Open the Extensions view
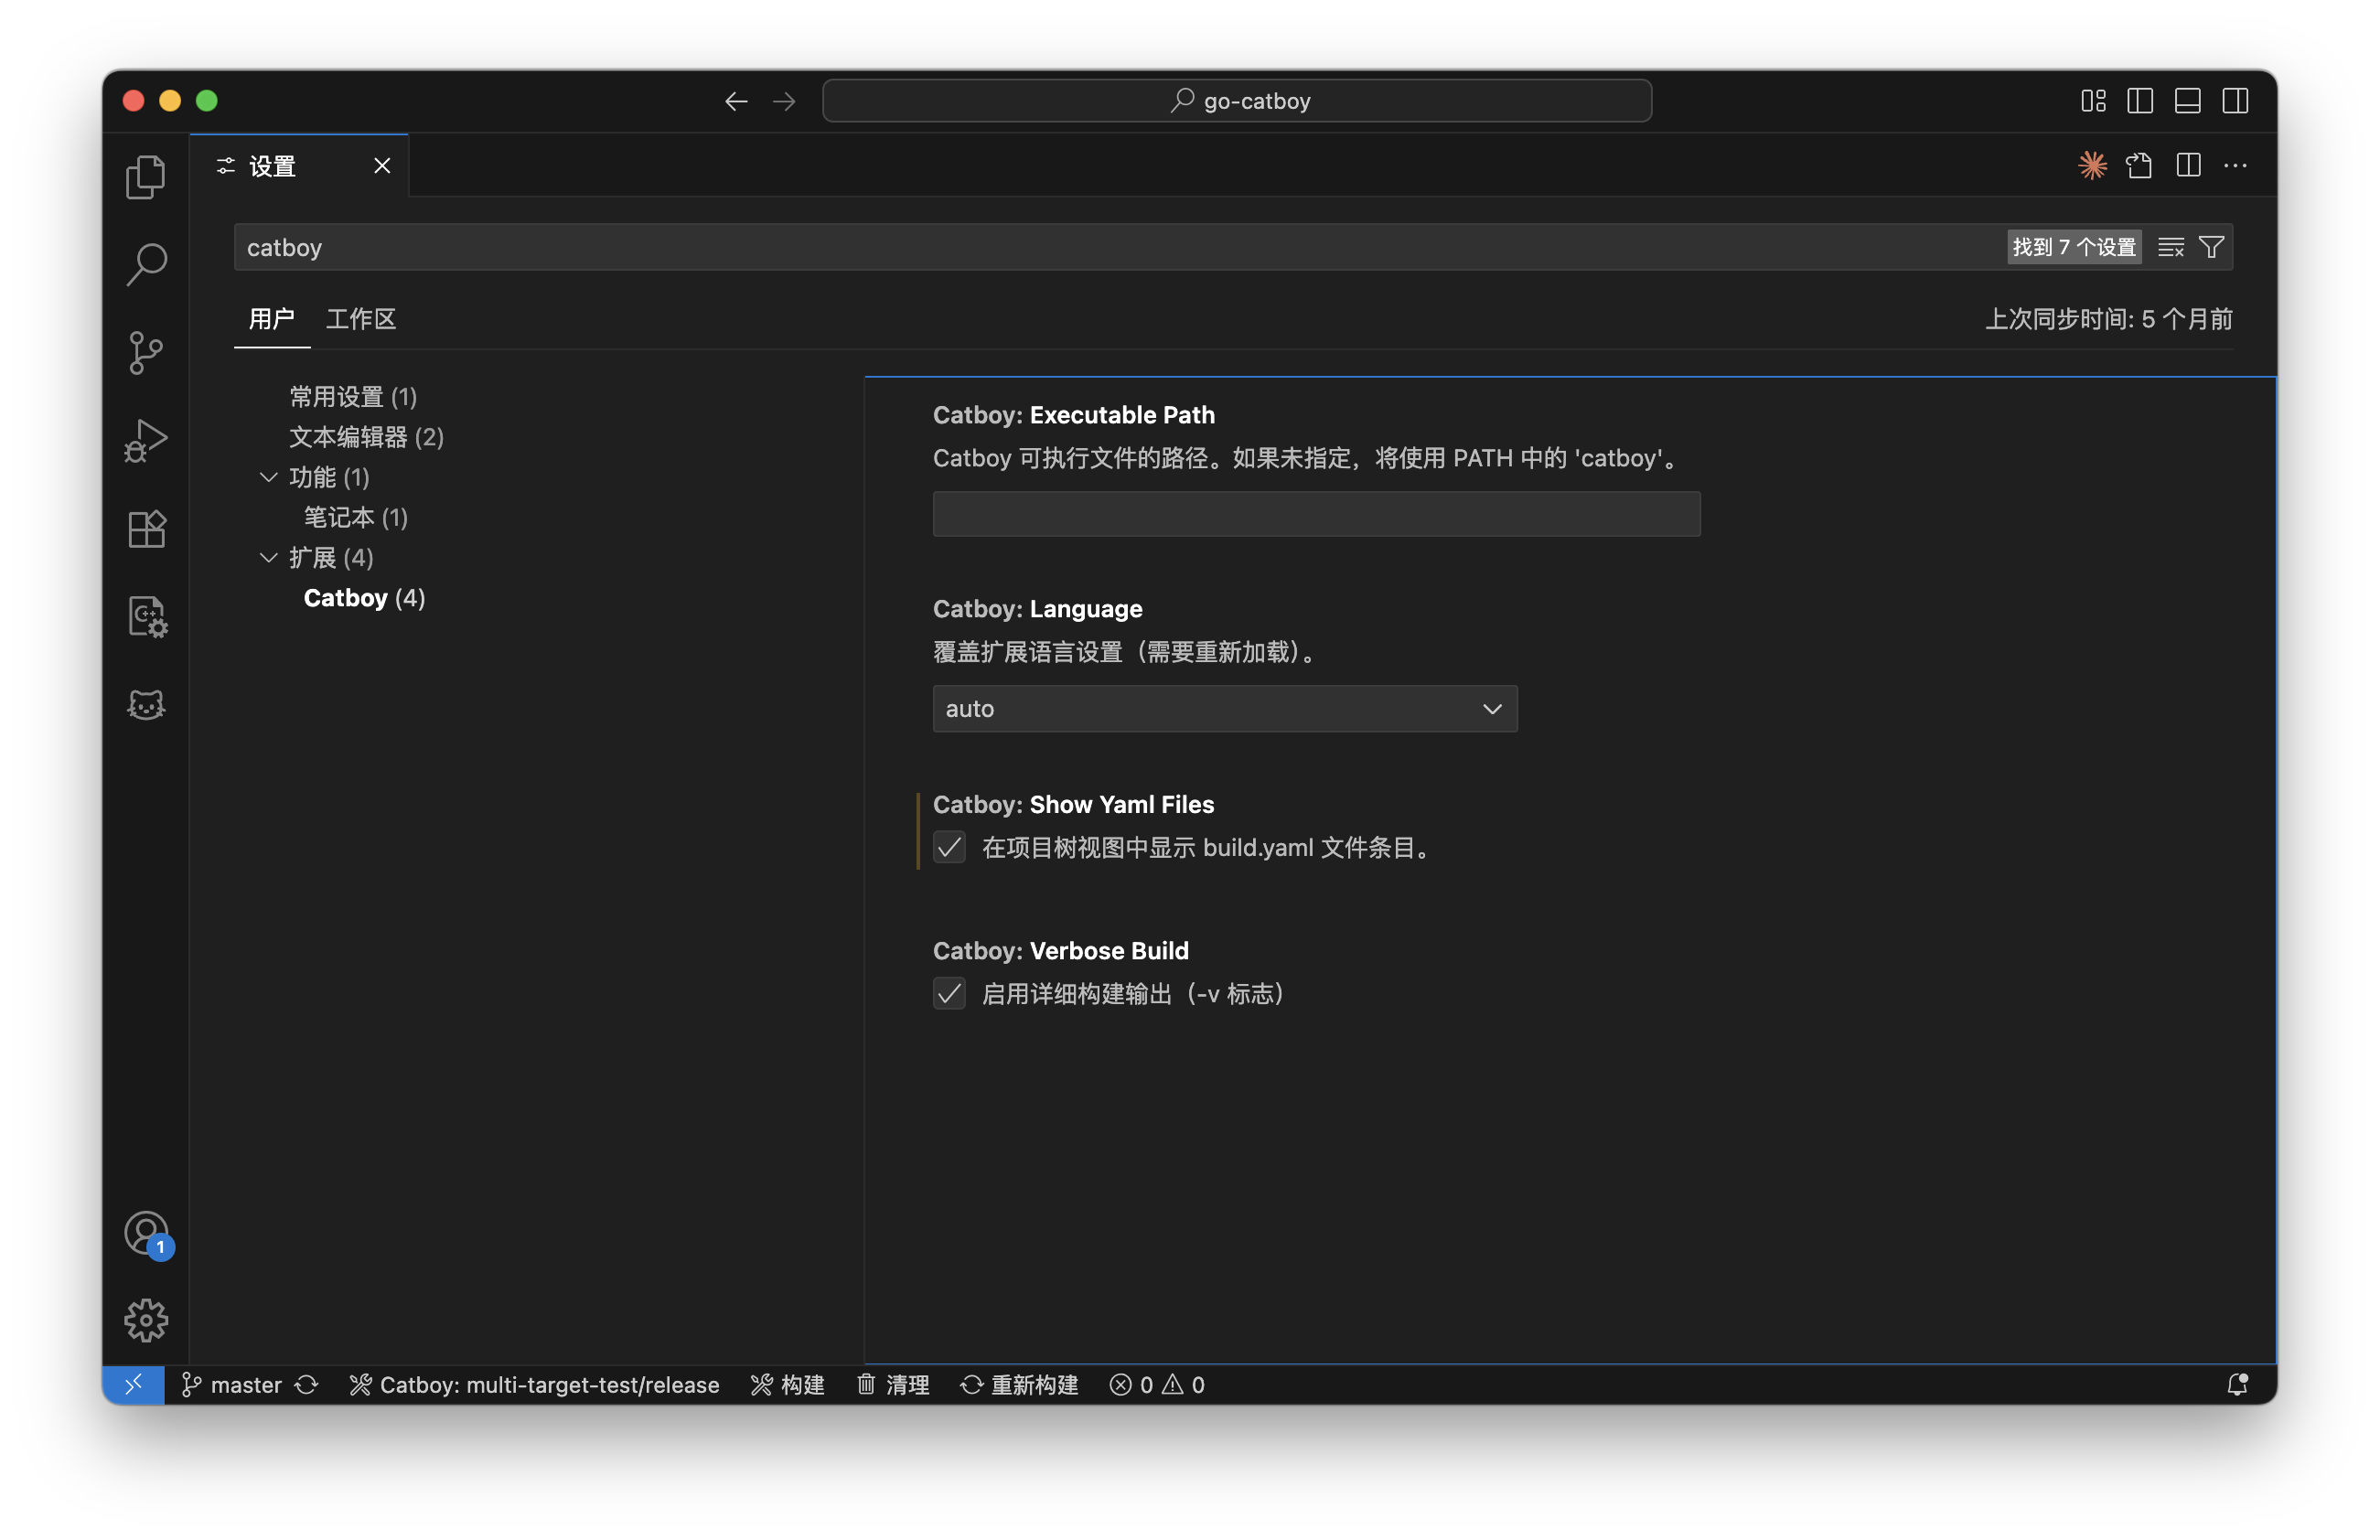This screenshot has width=2380, height=1540. point(146,529)
